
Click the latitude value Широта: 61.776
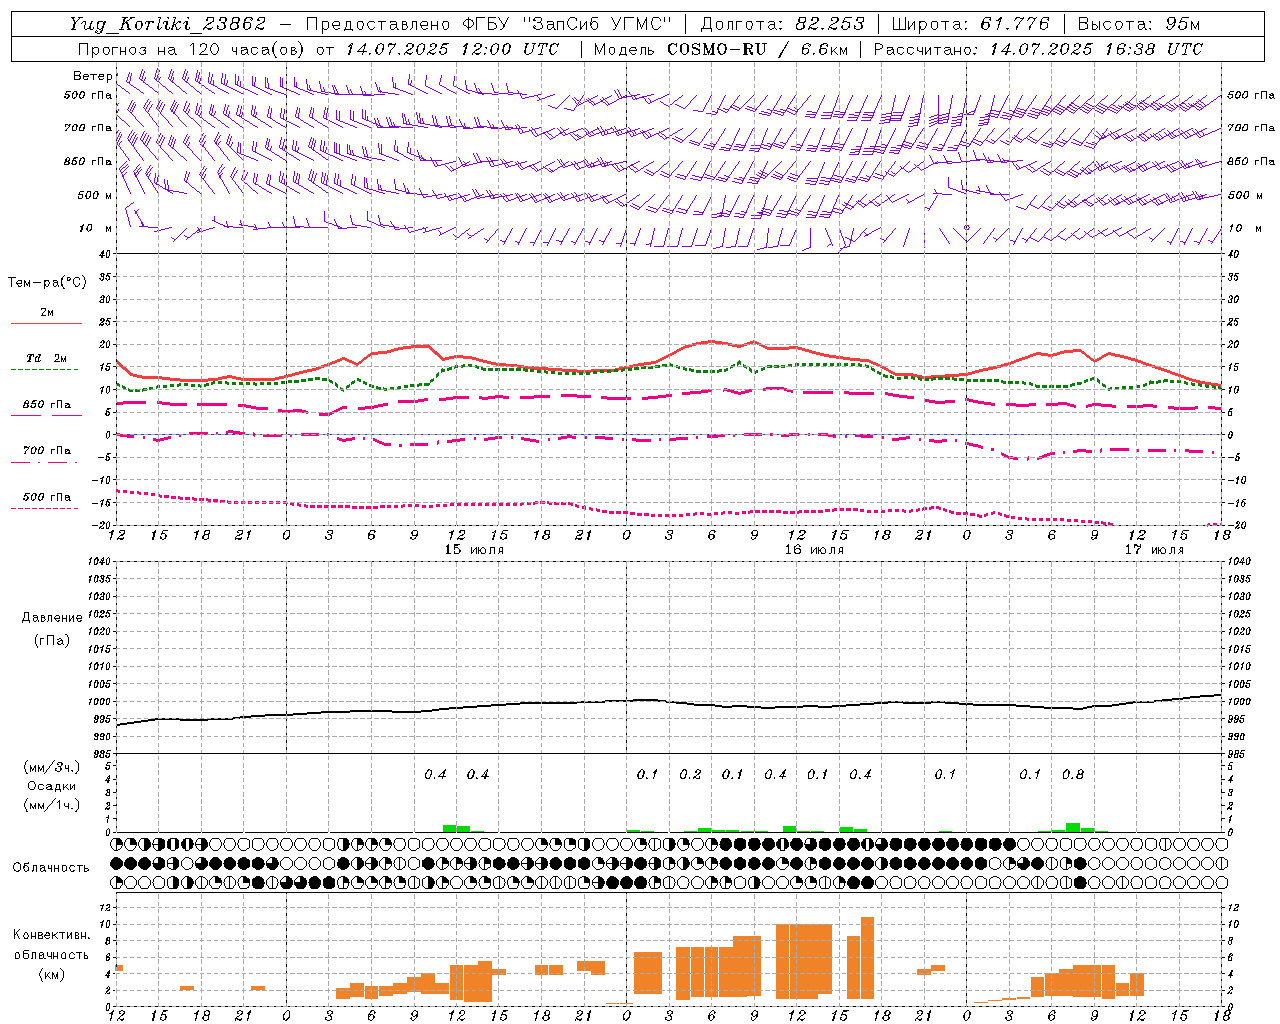(970, 24)
